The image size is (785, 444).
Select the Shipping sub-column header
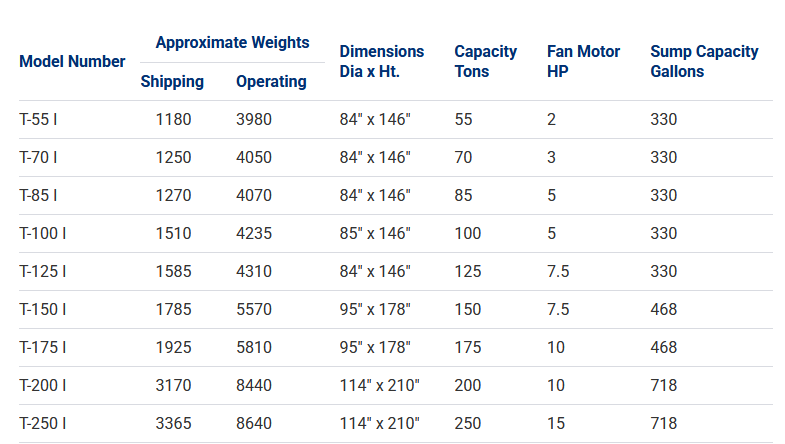pos(172,82)
